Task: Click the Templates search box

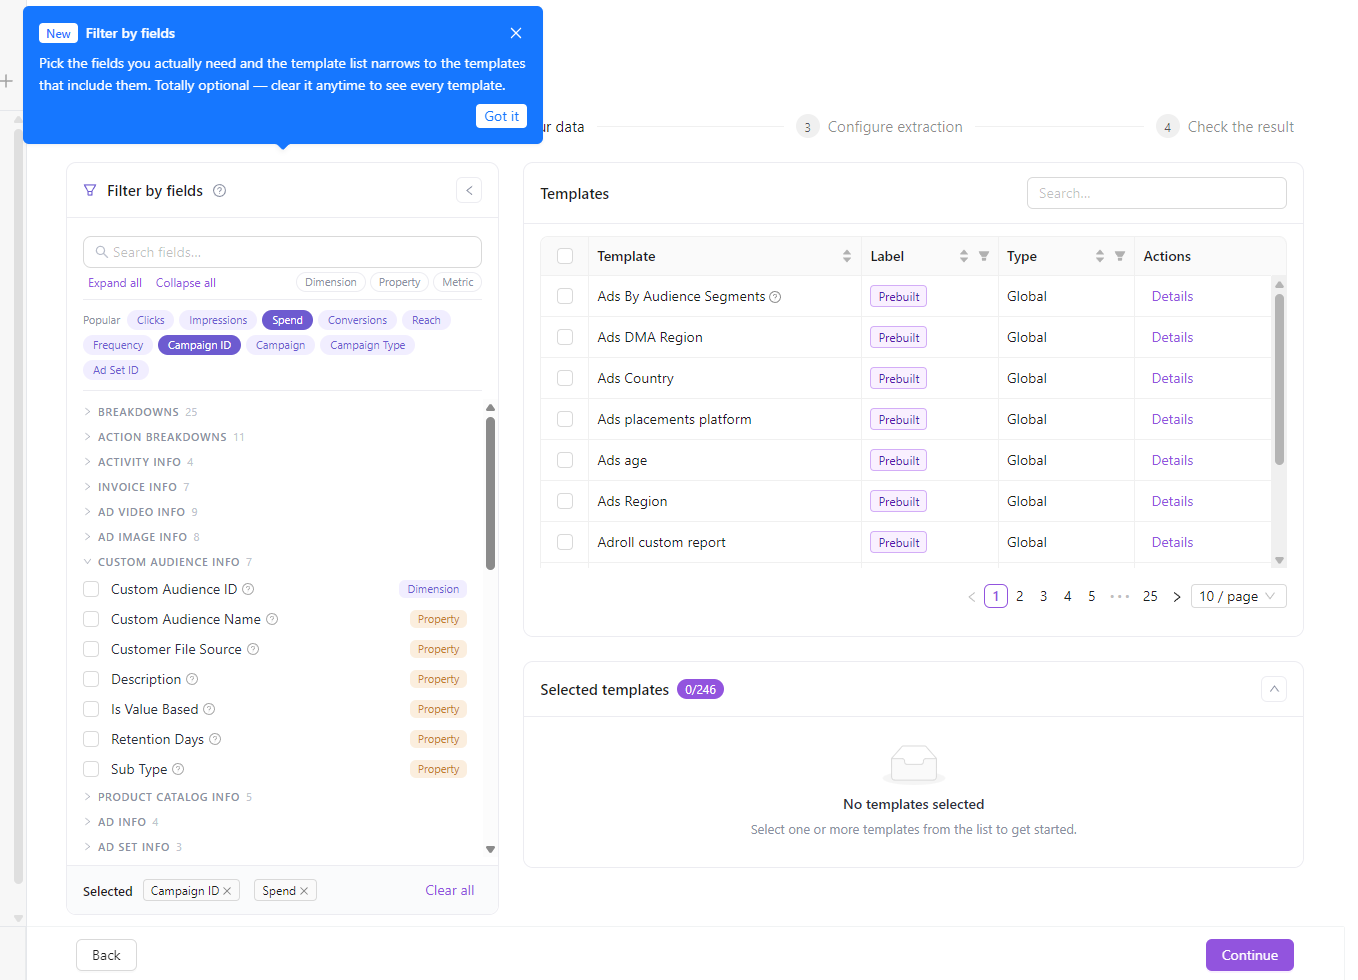Action: click(x=1156, y=193)
